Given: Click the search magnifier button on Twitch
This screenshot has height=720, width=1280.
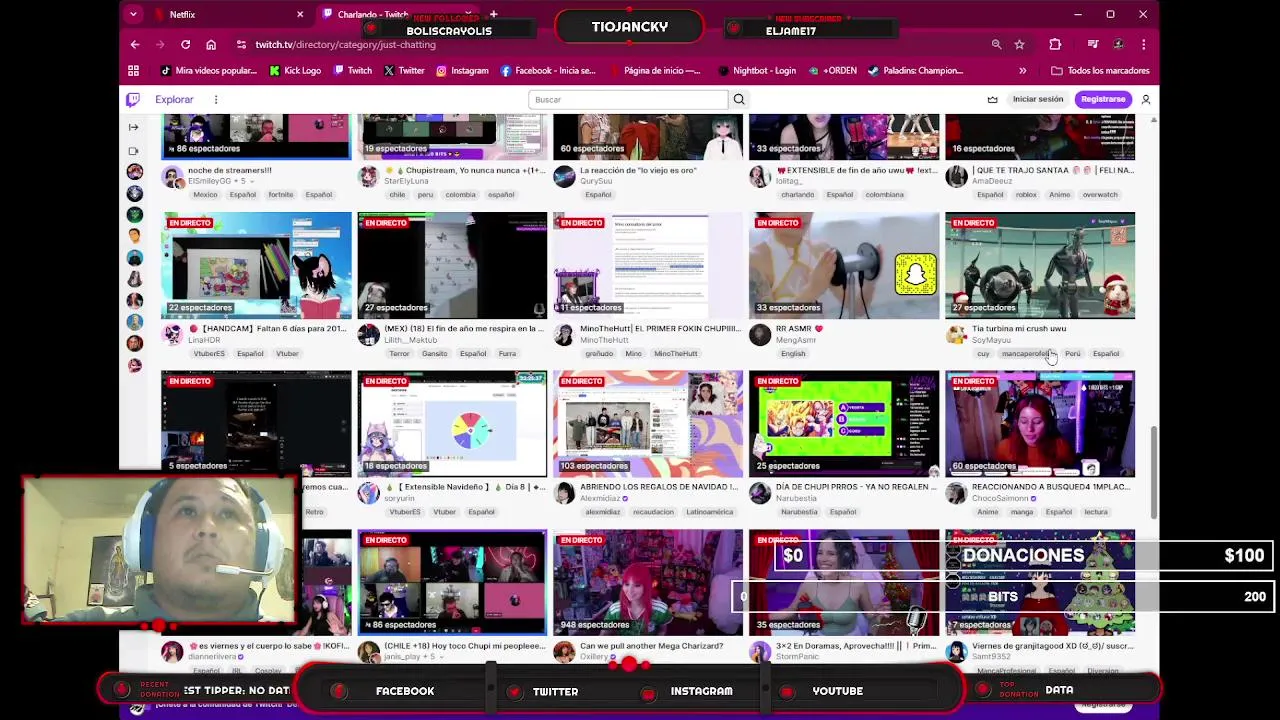Looking at the screenshot, I should [x=739, y=99].
